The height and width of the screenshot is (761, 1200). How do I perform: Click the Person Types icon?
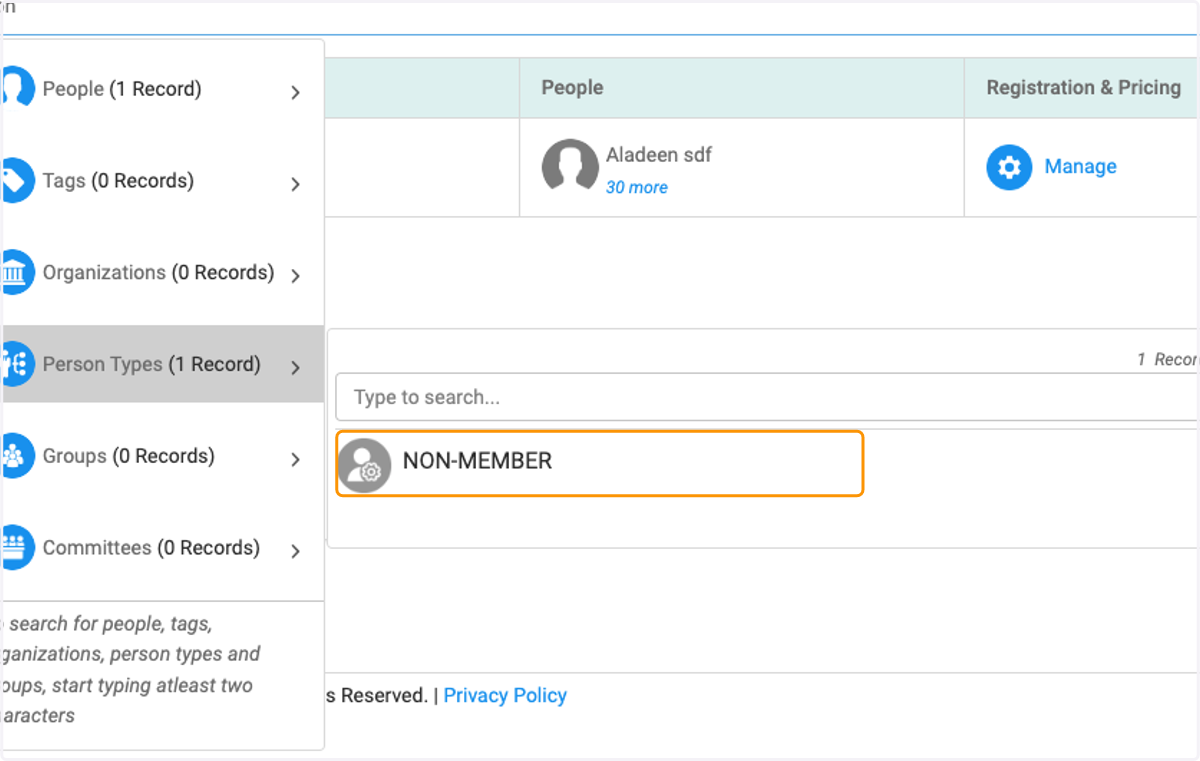(x=17, y=365)
